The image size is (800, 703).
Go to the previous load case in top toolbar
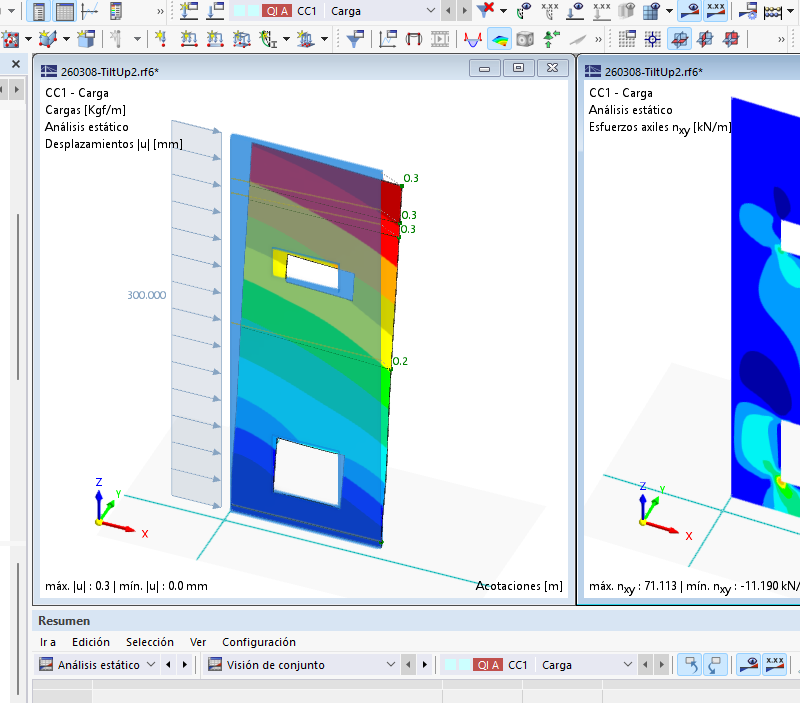click(448, 11)
